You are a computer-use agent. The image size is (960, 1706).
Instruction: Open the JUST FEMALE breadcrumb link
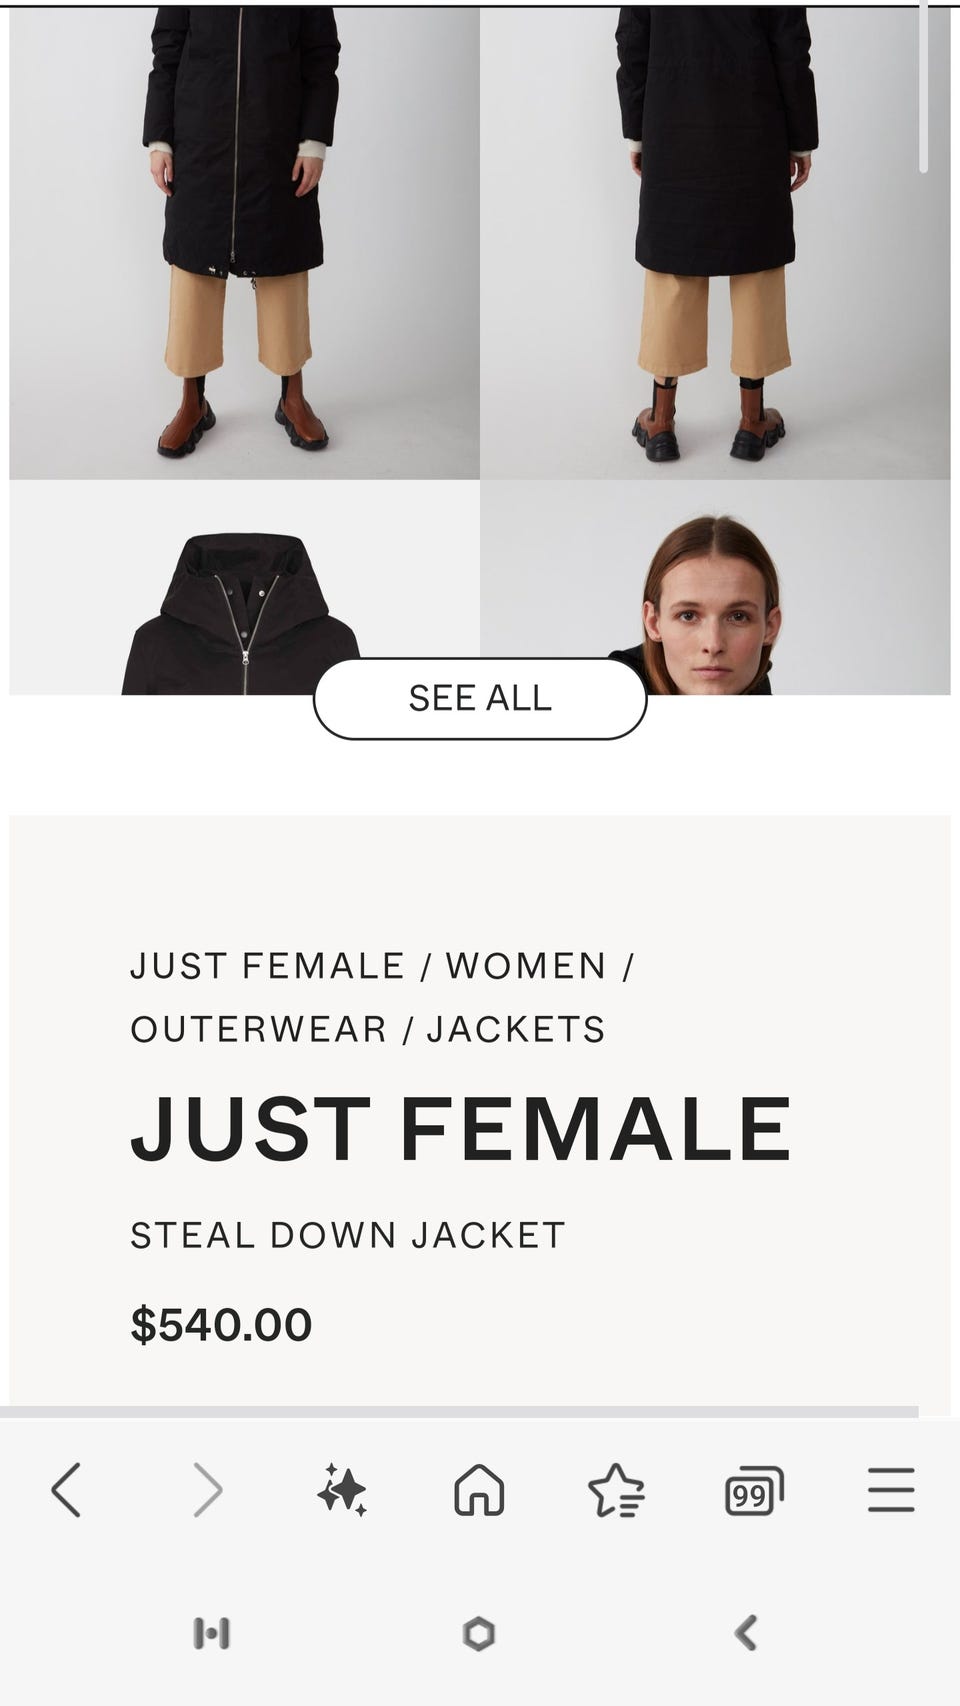267,966
